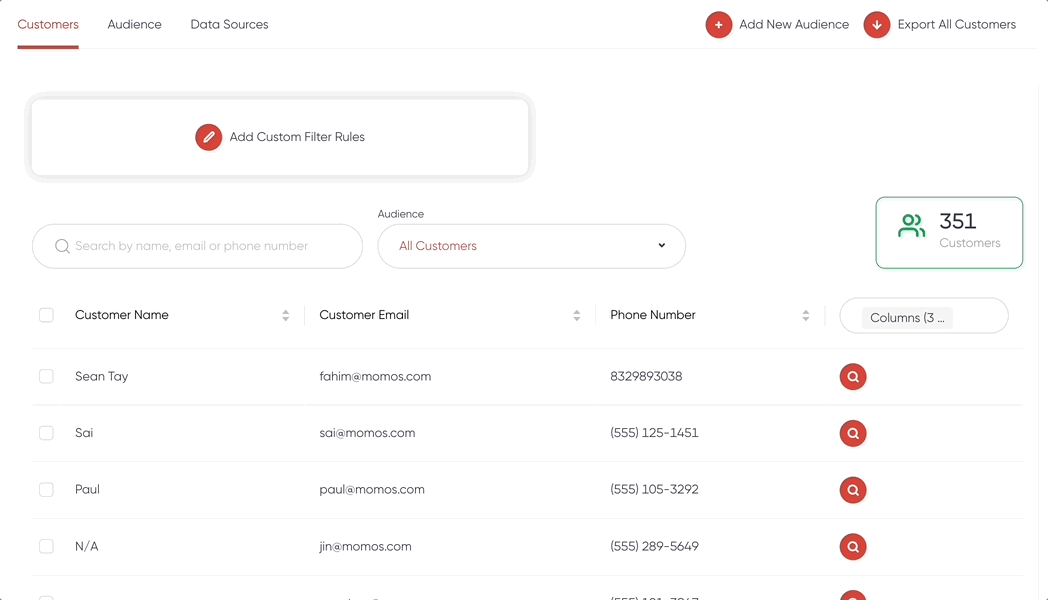The width and height of the screenshot is (1048, 600).
Task: Open the All Customers audience dropdown
Action: tap(531, 246)
